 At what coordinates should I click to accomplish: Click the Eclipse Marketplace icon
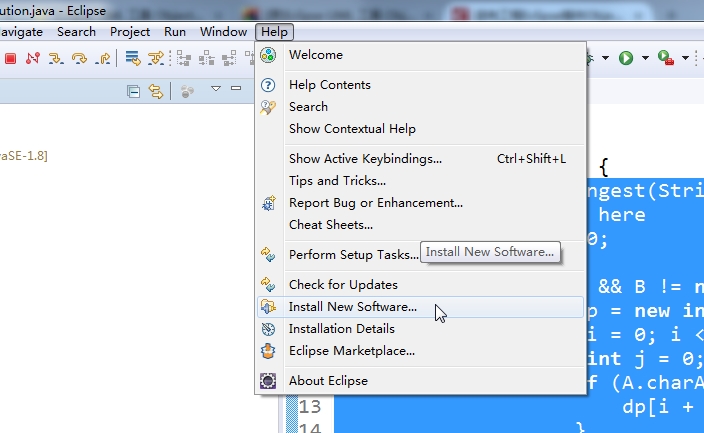(x=268, y=351)
